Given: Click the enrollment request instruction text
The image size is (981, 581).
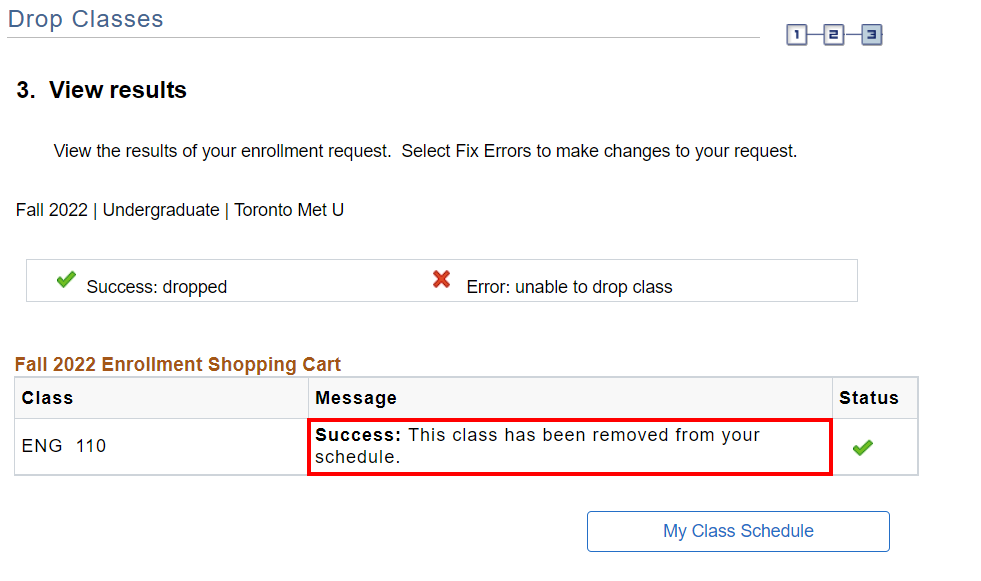Looking at the screenshot, I should pyautogui.click(x=425, y=152).
